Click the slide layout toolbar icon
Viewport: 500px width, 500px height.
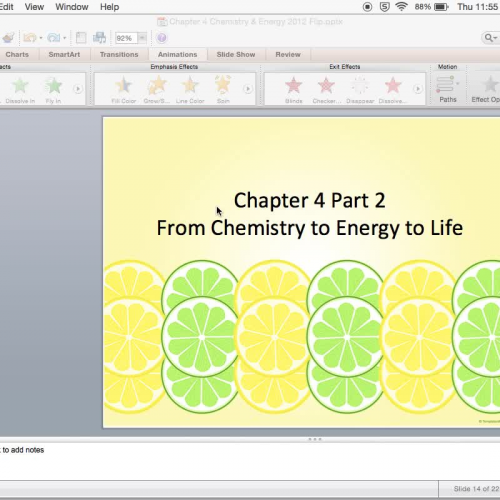pos(81,38)
